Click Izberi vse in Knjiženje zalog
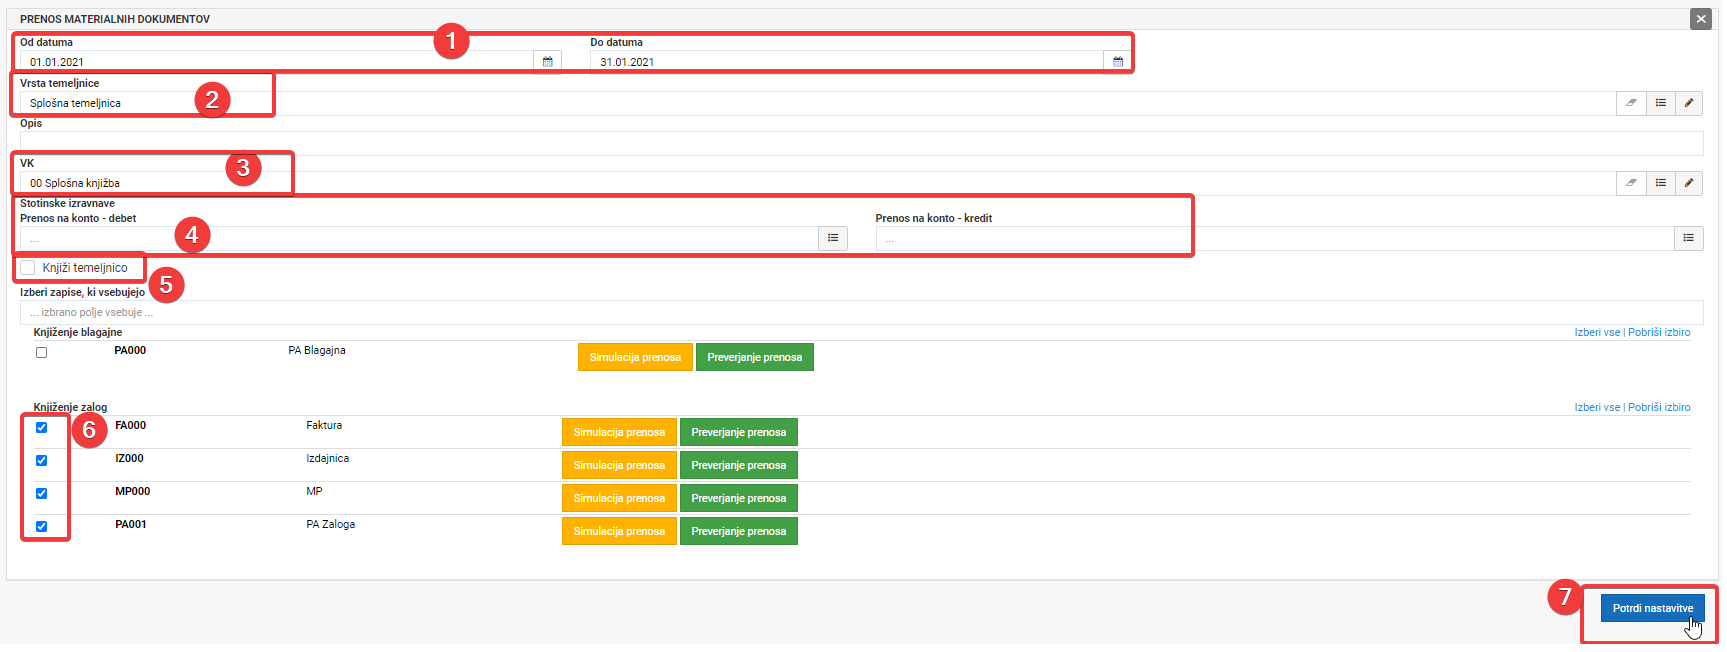The image size is (1727, 652). [1597, 407]
